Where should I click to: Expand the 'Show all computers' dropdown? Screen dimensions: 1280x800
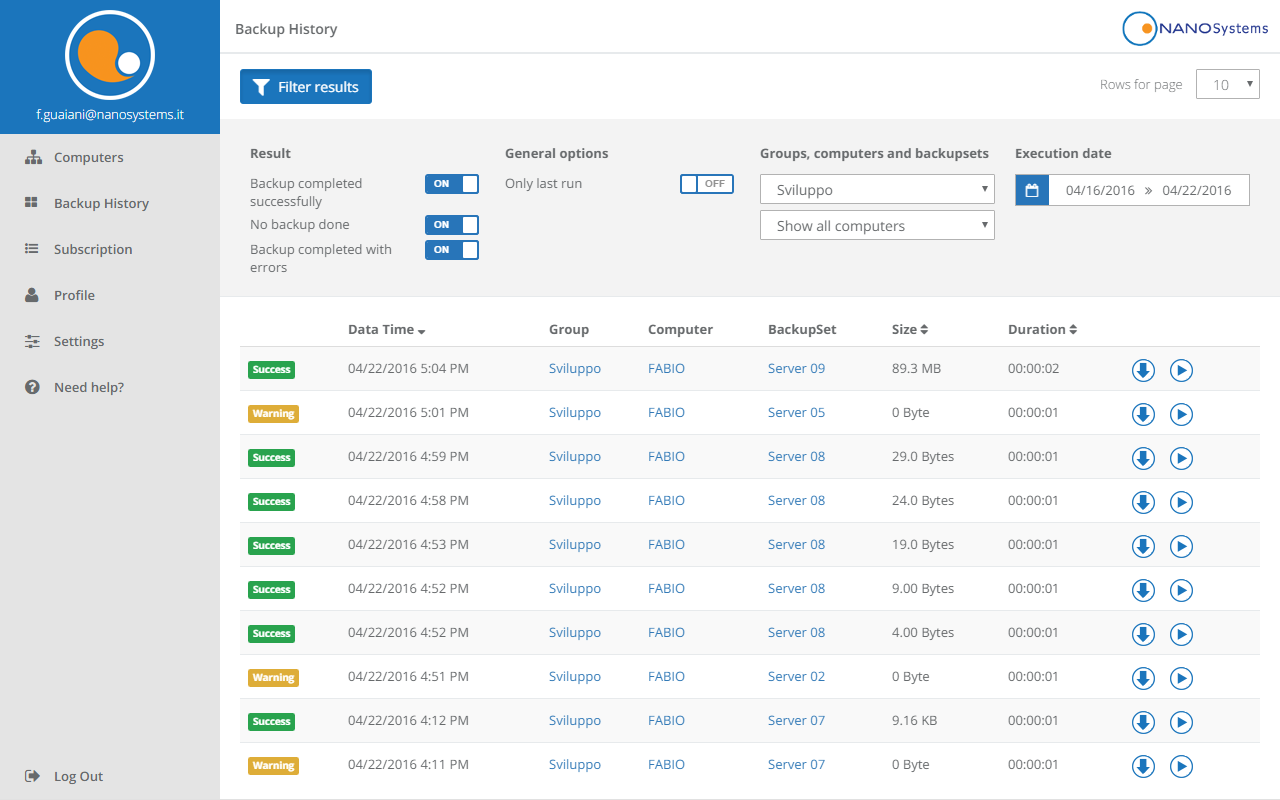click(x=877, y=226)
